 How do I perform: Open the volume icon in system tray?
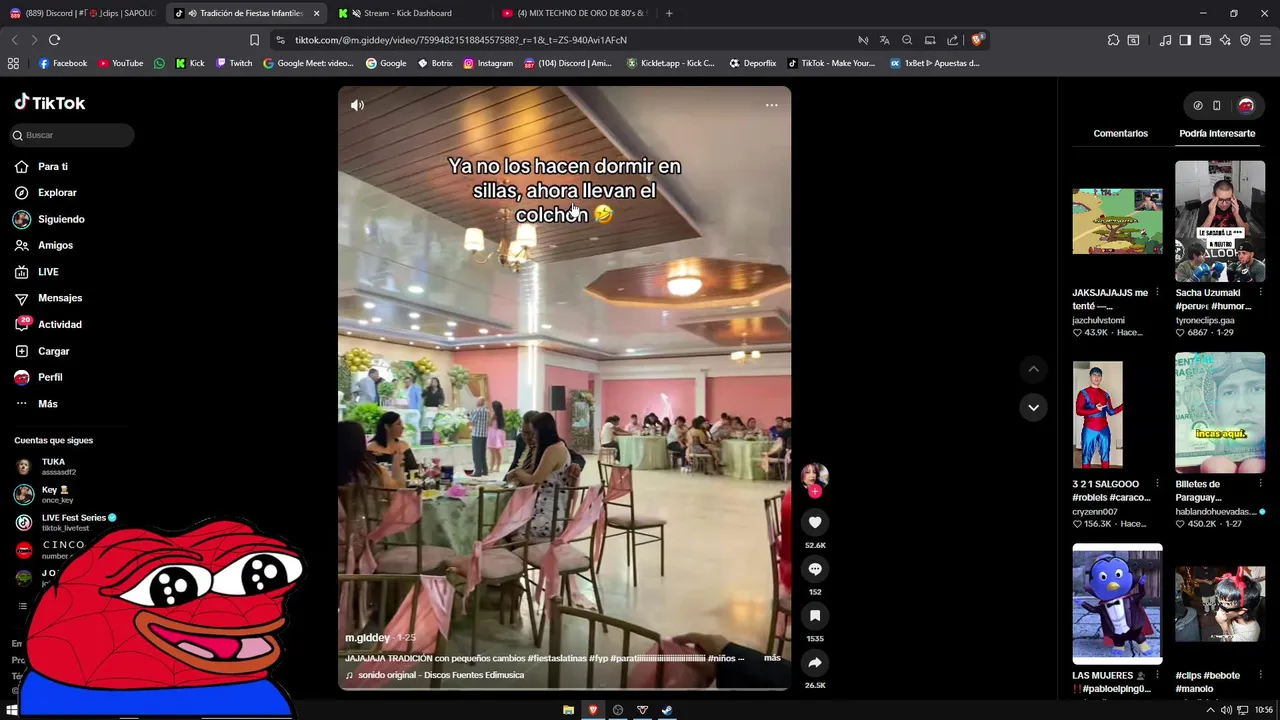click(1226, 710)
